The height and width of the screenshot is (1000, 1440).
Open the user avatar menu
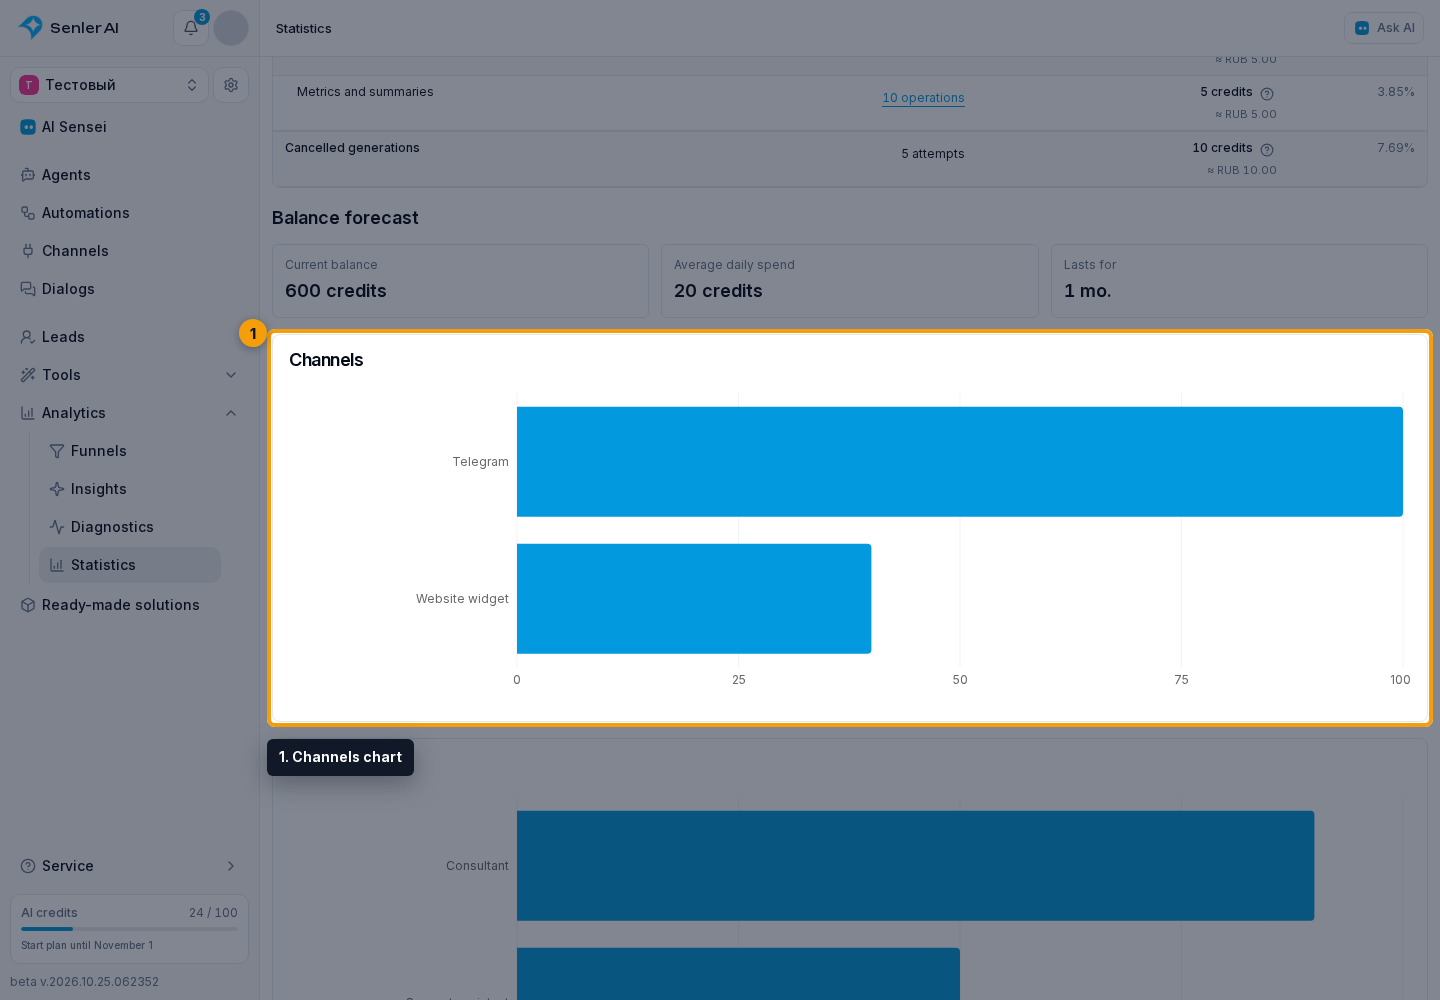(x=231, y=28)
